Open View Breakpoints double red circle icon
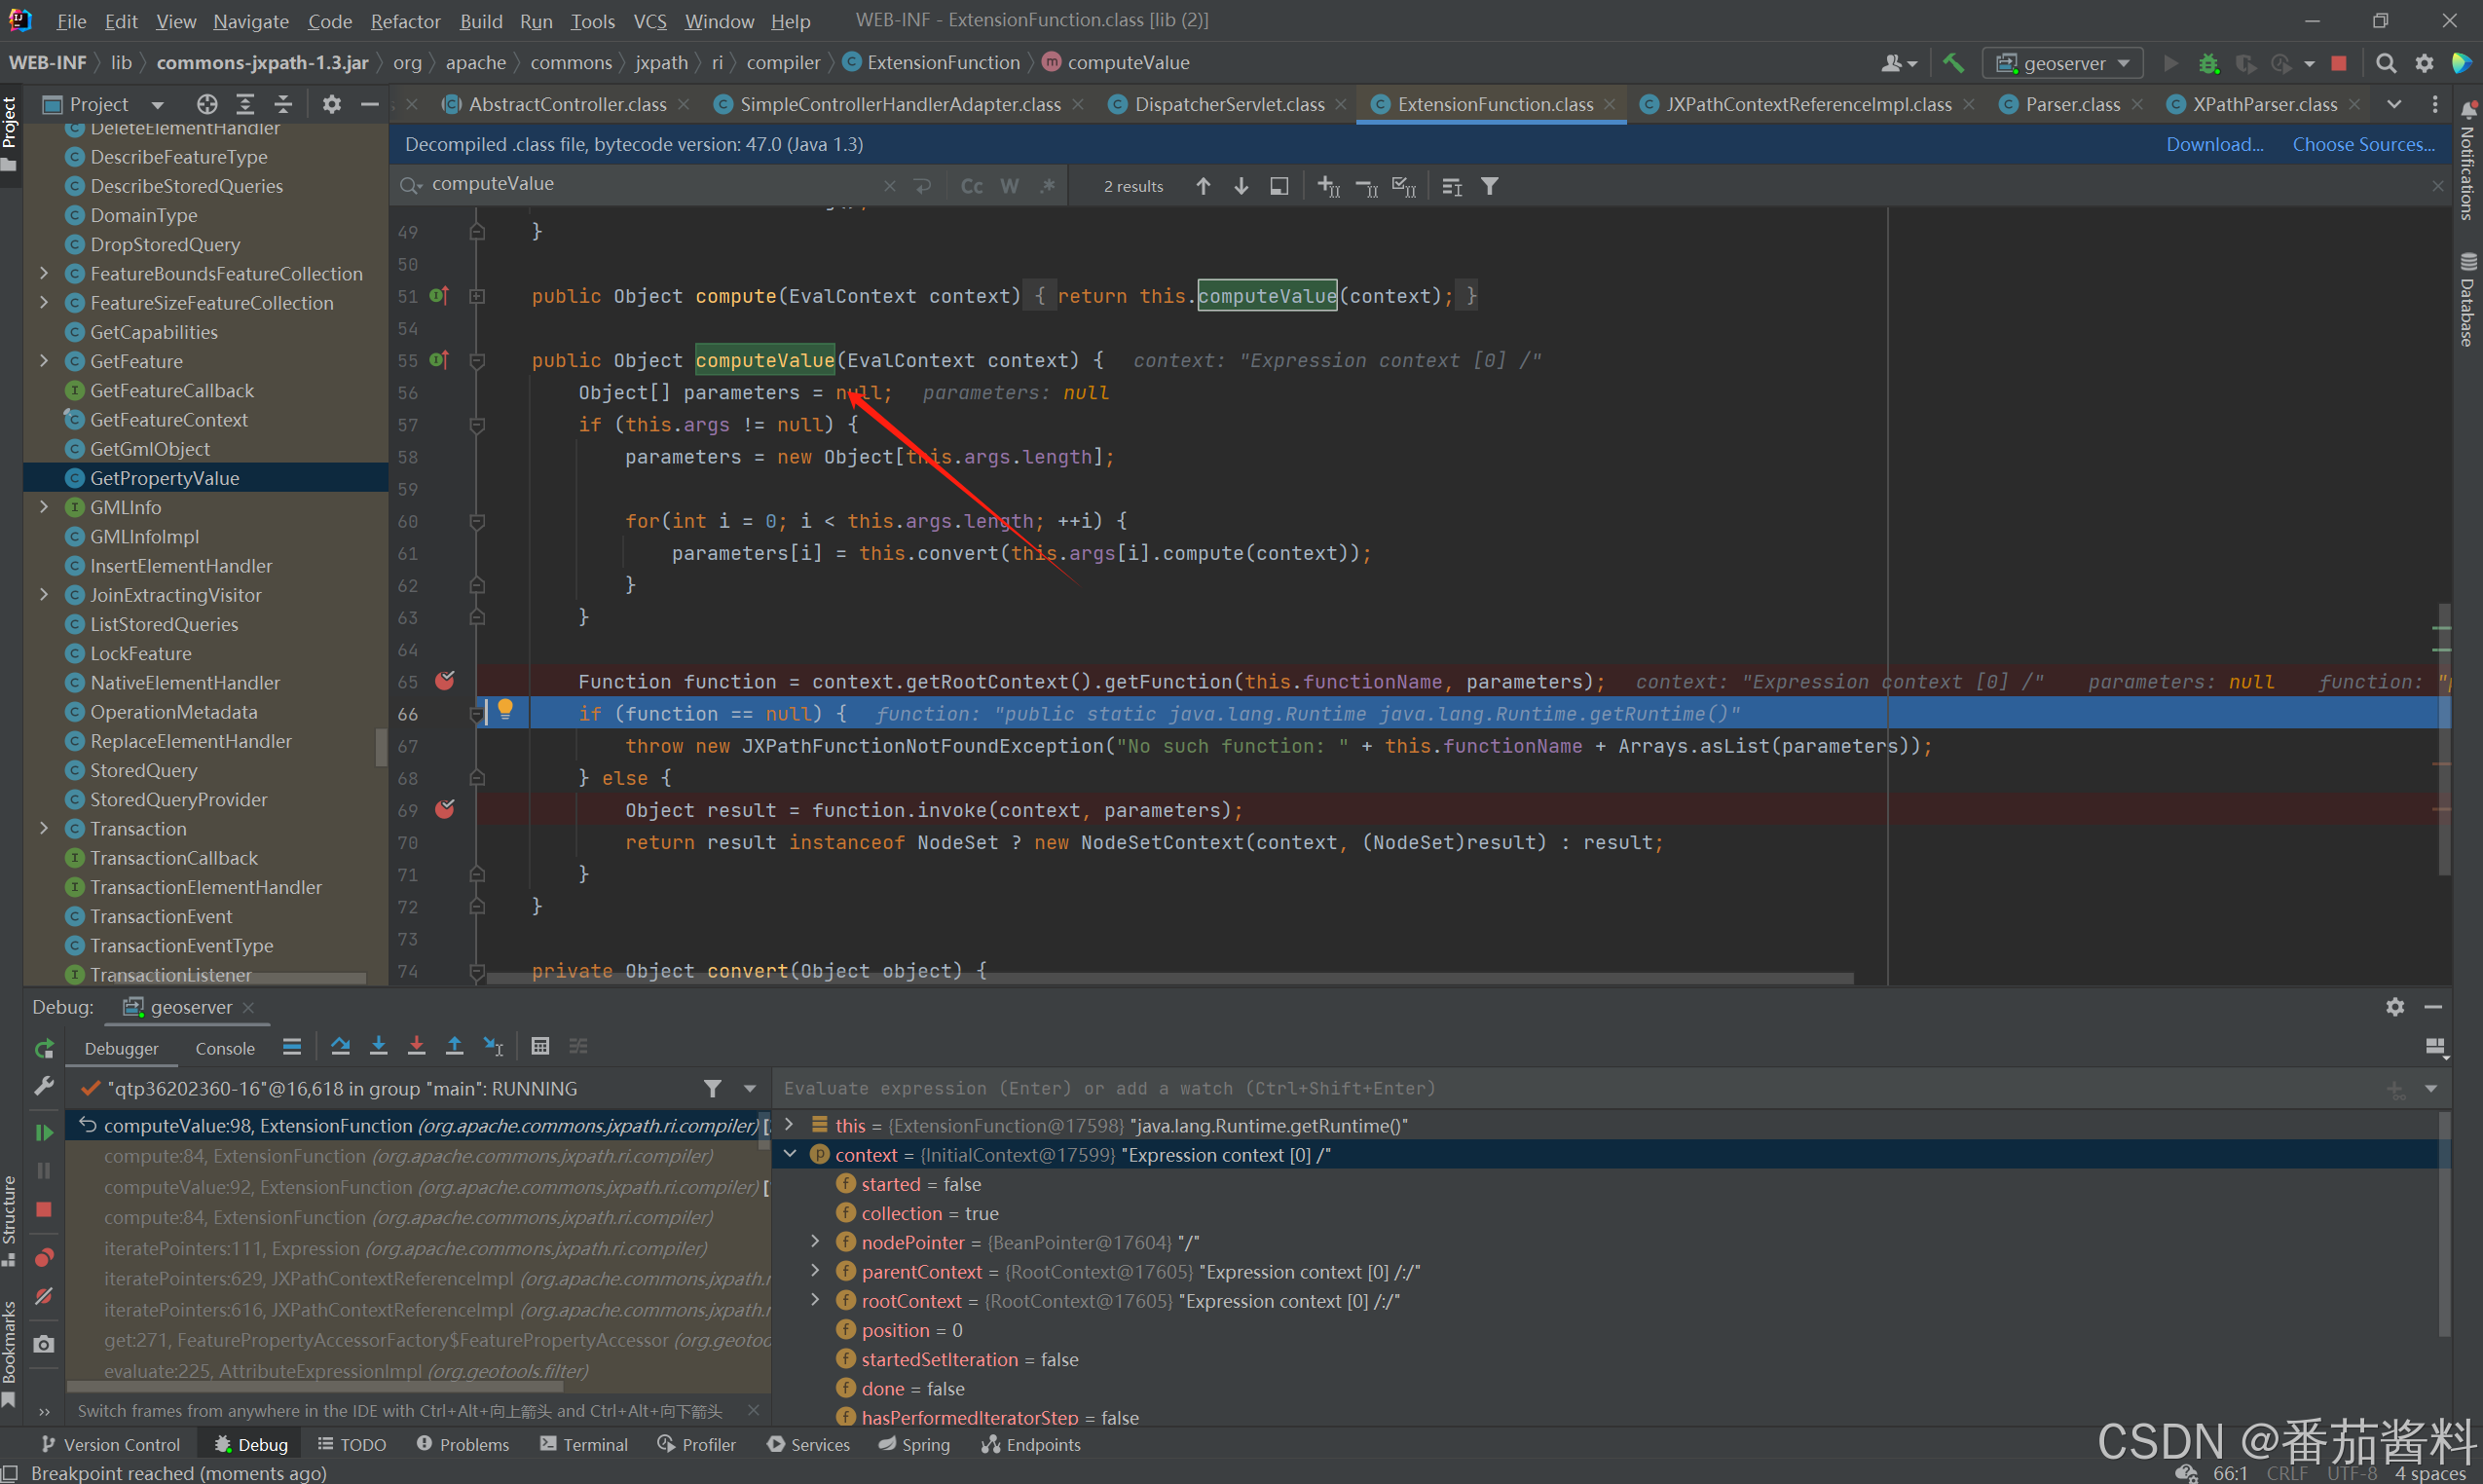This screenshot has width=2483, height=1484. 44,1257
